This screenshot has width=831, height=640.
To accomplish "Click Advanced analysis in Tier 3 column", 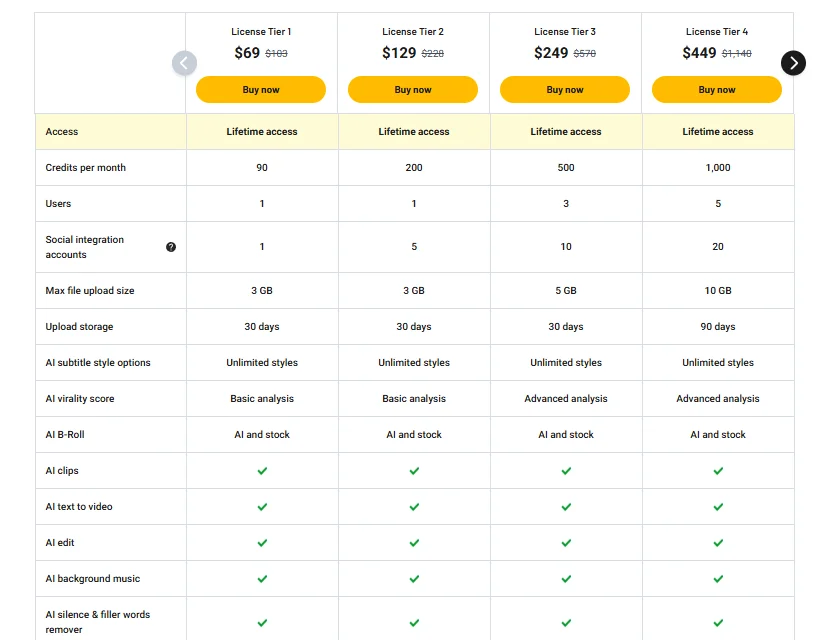I will (x=566, y=399).
